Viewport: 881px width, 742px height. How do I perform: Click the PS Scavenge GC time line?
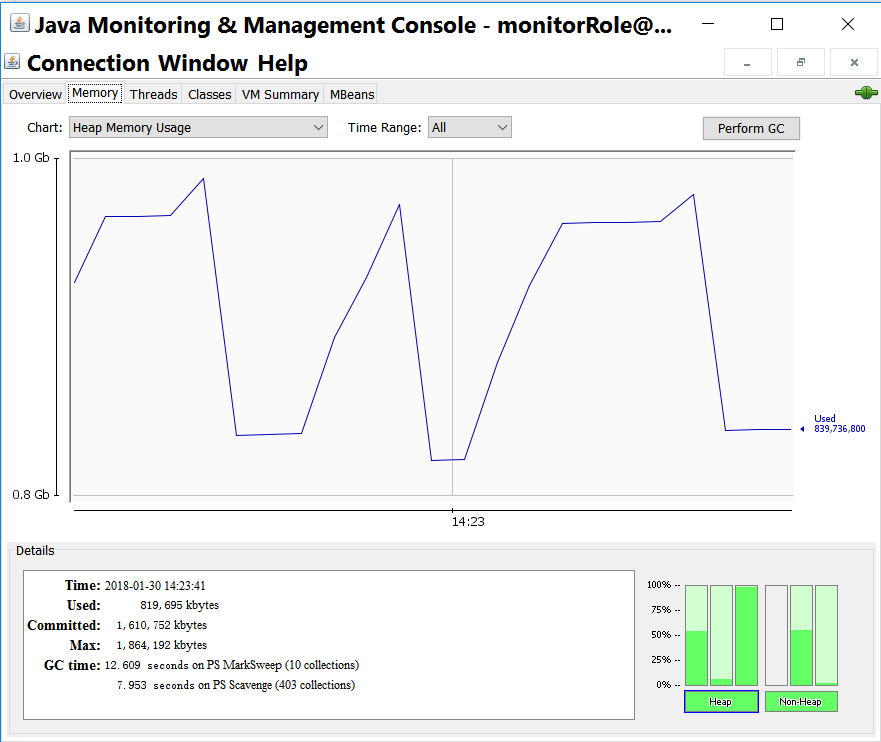coord(236,685)
